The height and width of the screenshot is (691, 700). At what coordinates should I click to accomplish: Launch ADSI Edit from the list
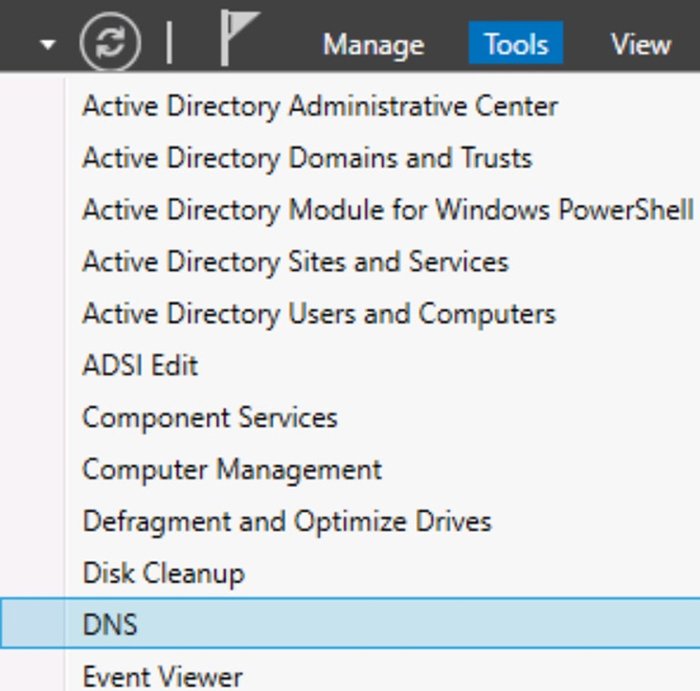(x=140, y=366)
